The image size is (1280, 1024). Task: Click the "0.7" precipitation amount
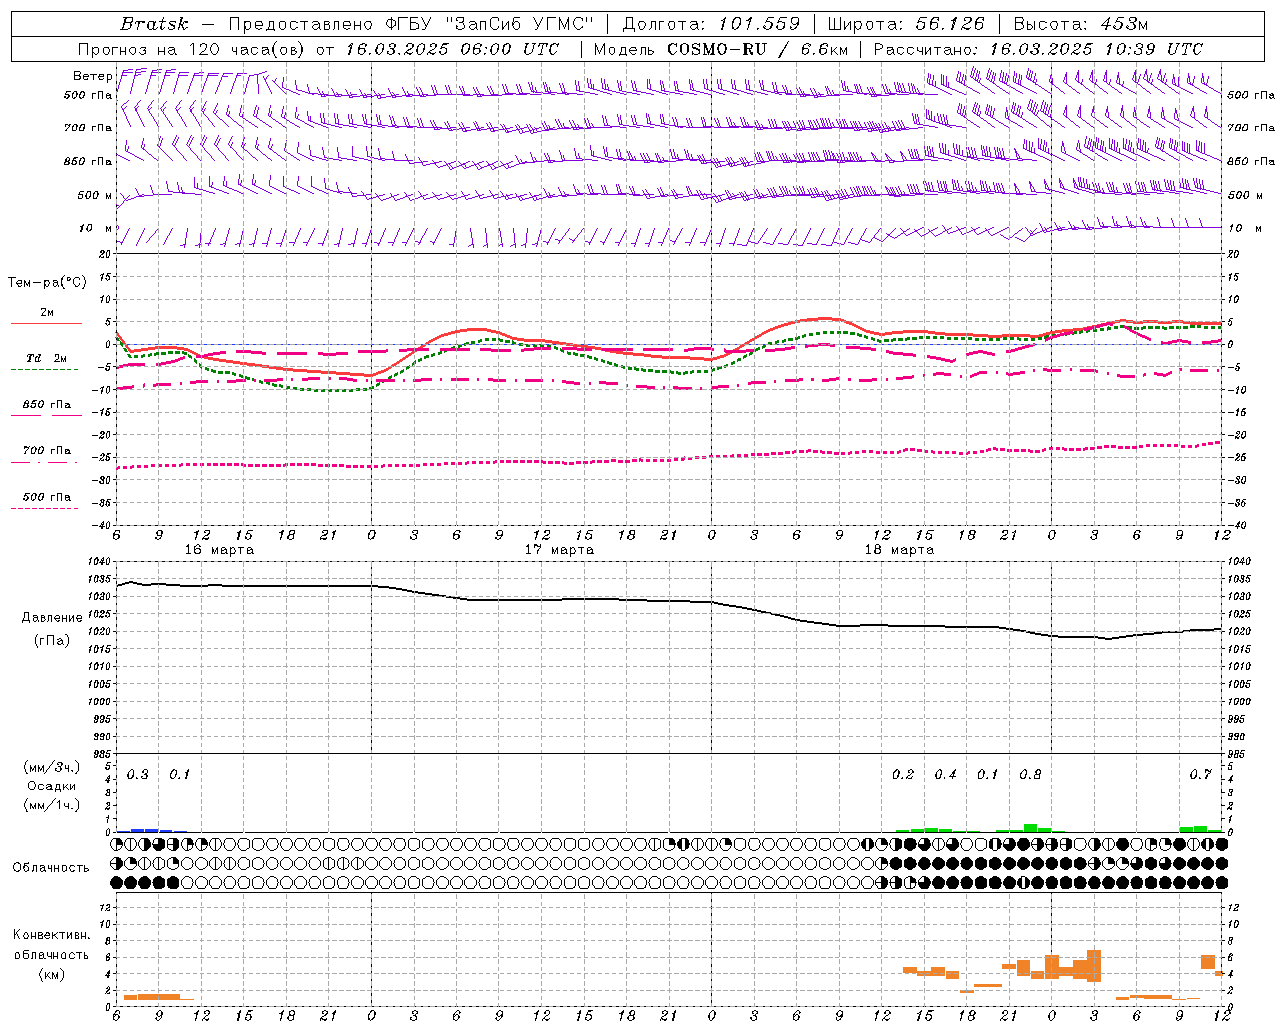click(1200, 775)
